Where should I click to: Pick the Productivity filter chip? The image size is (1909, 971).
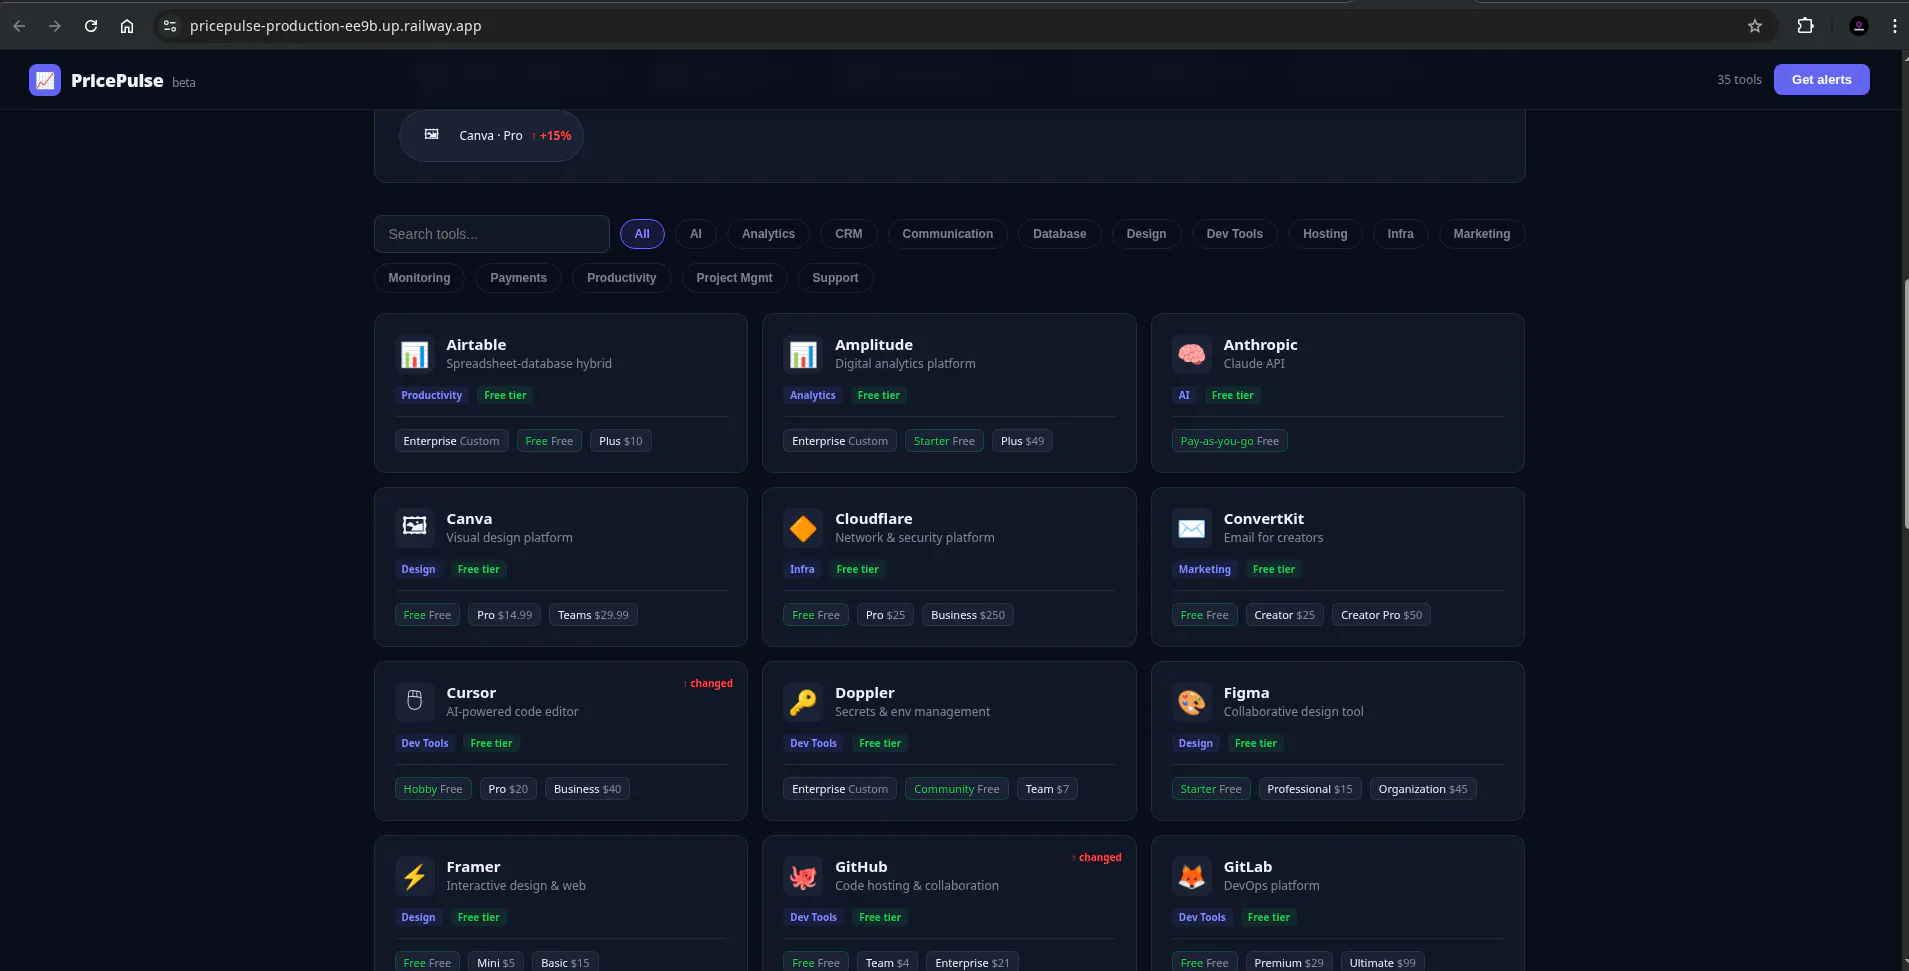(x=622, y=278)
